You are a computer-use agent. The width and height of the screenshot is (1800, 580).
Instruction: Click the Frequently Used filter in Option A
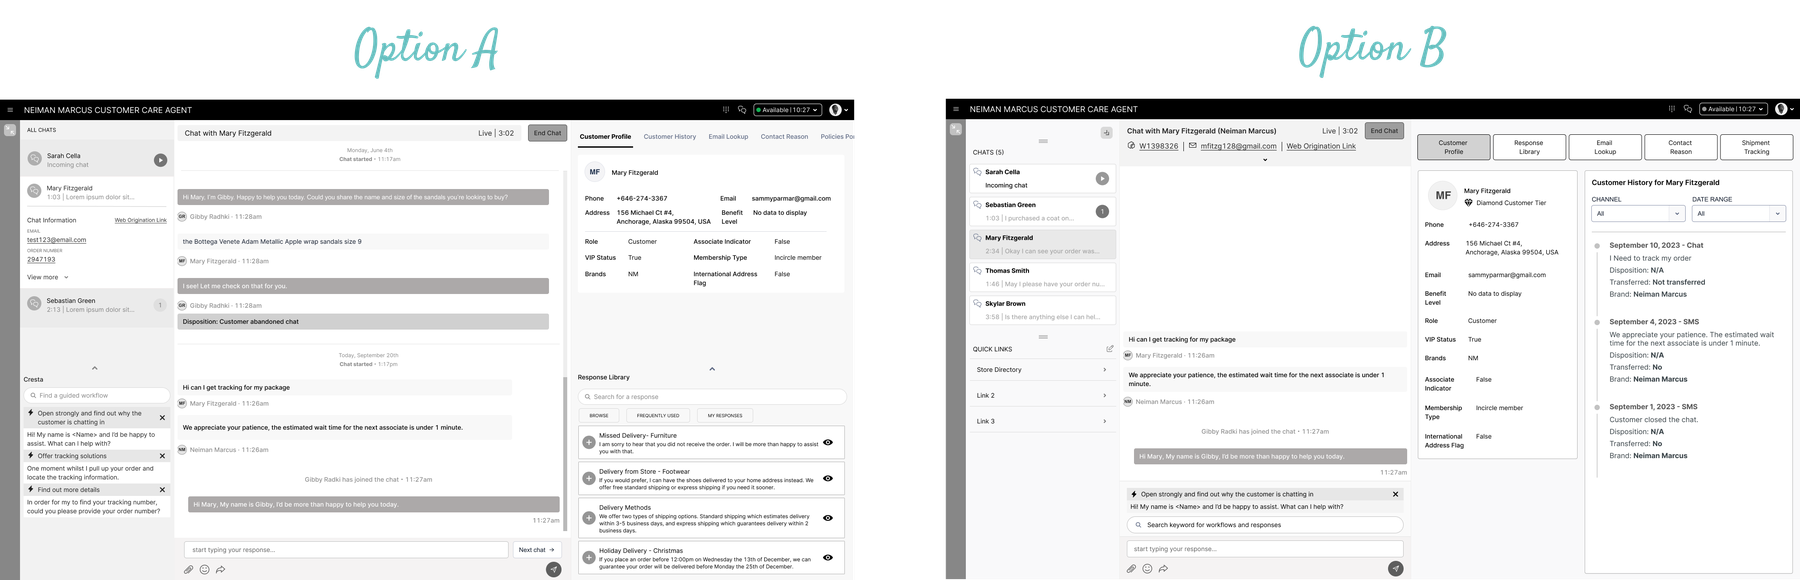[658, 415]
